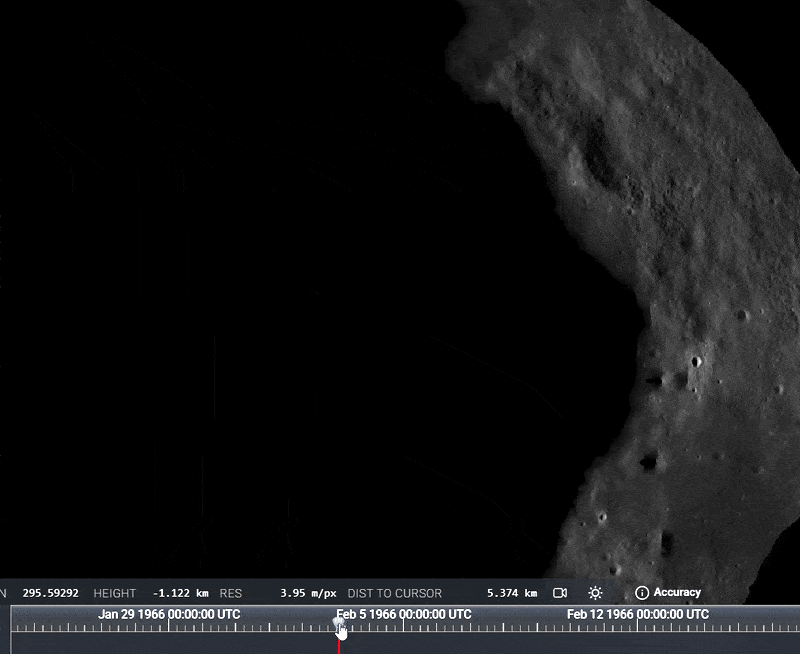
Task: Click the Feb 5 1966 timeline label
Action: [x=404, y=614]
